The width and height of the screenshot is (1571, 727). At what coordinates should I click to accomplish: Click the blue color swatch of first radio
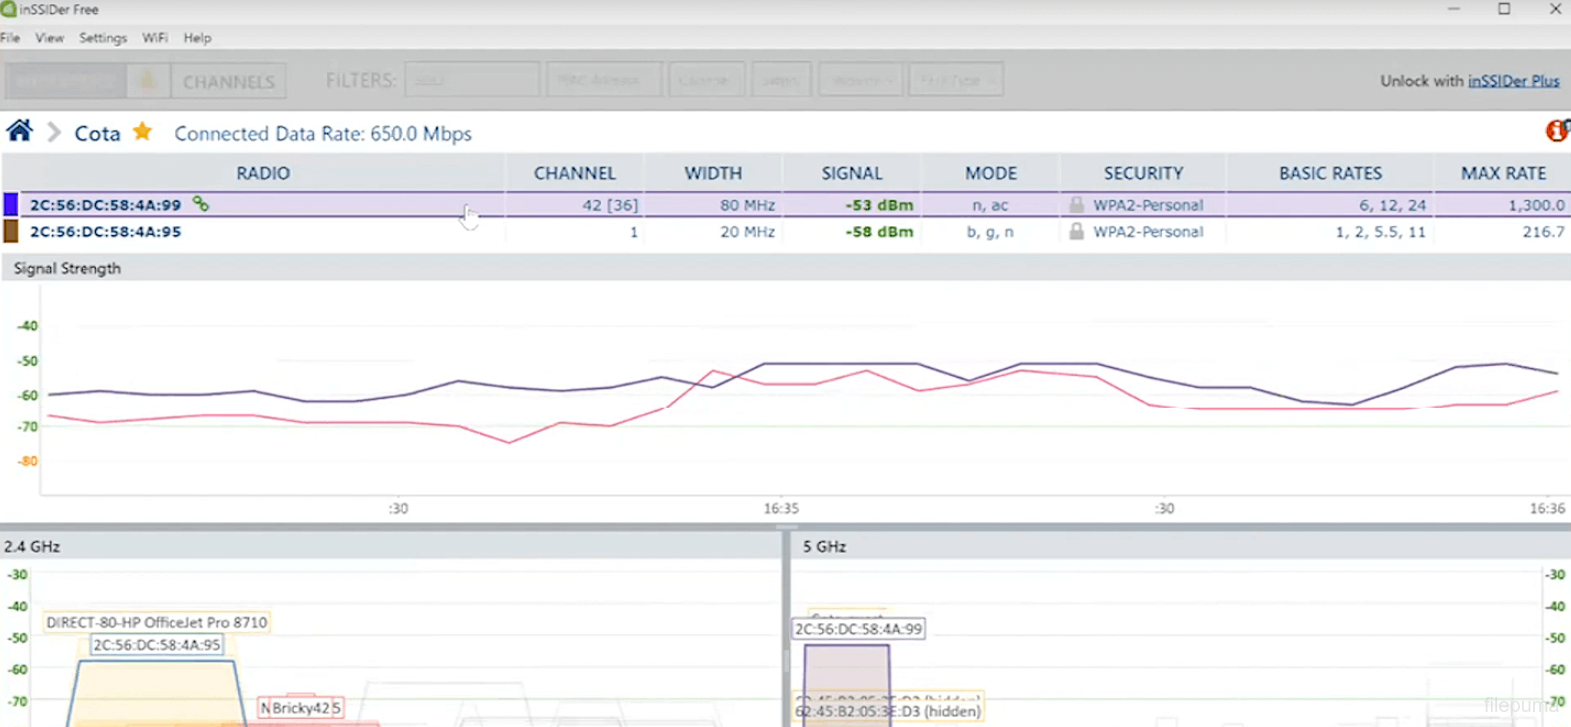click(x=11, y=205)
